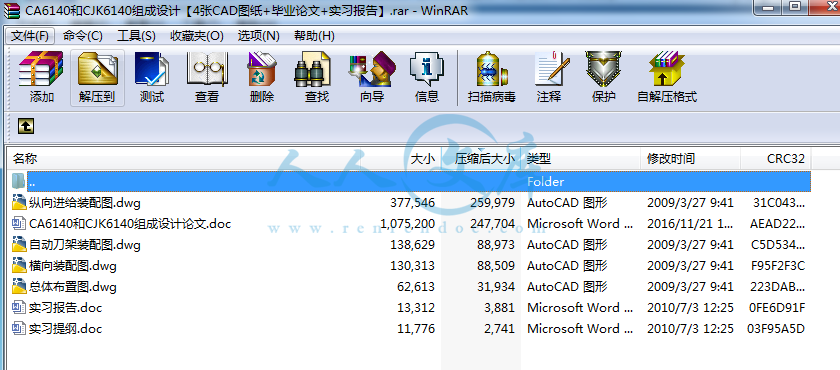Image resolution: width=840 pixels, height=370 pixels.
Task: Select the file CA6140和CJK6140组成设计论文.doc
Action: [x=130, y=224]
